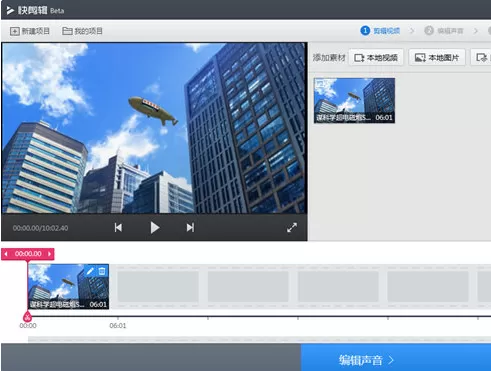Click the 快剪辑 app logo icon
Image resolution: width=491 pixels, height=371 pixels.
[x=10, y=10]
